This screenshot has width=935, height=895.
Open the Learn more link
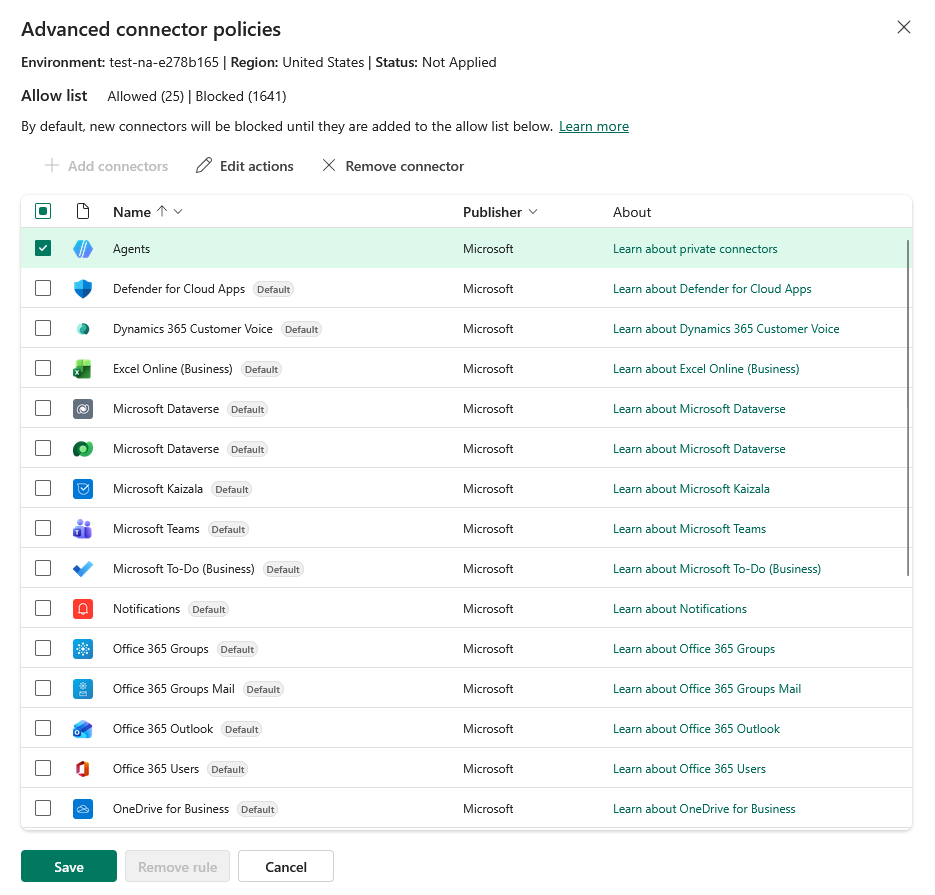coord(594,126)
